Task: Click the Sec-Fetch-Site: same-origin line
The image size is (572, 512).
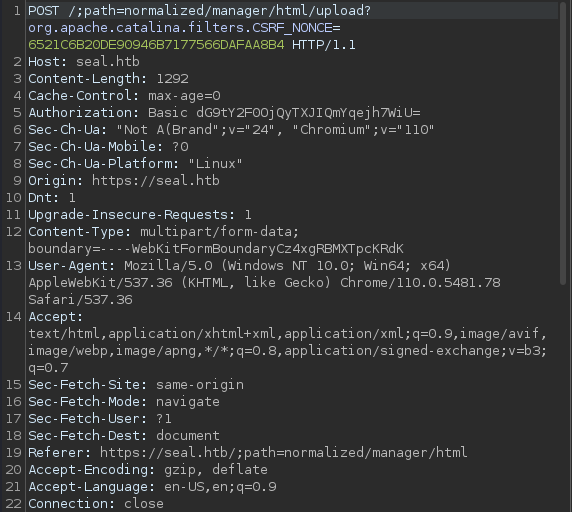Action: click(136, 384)
